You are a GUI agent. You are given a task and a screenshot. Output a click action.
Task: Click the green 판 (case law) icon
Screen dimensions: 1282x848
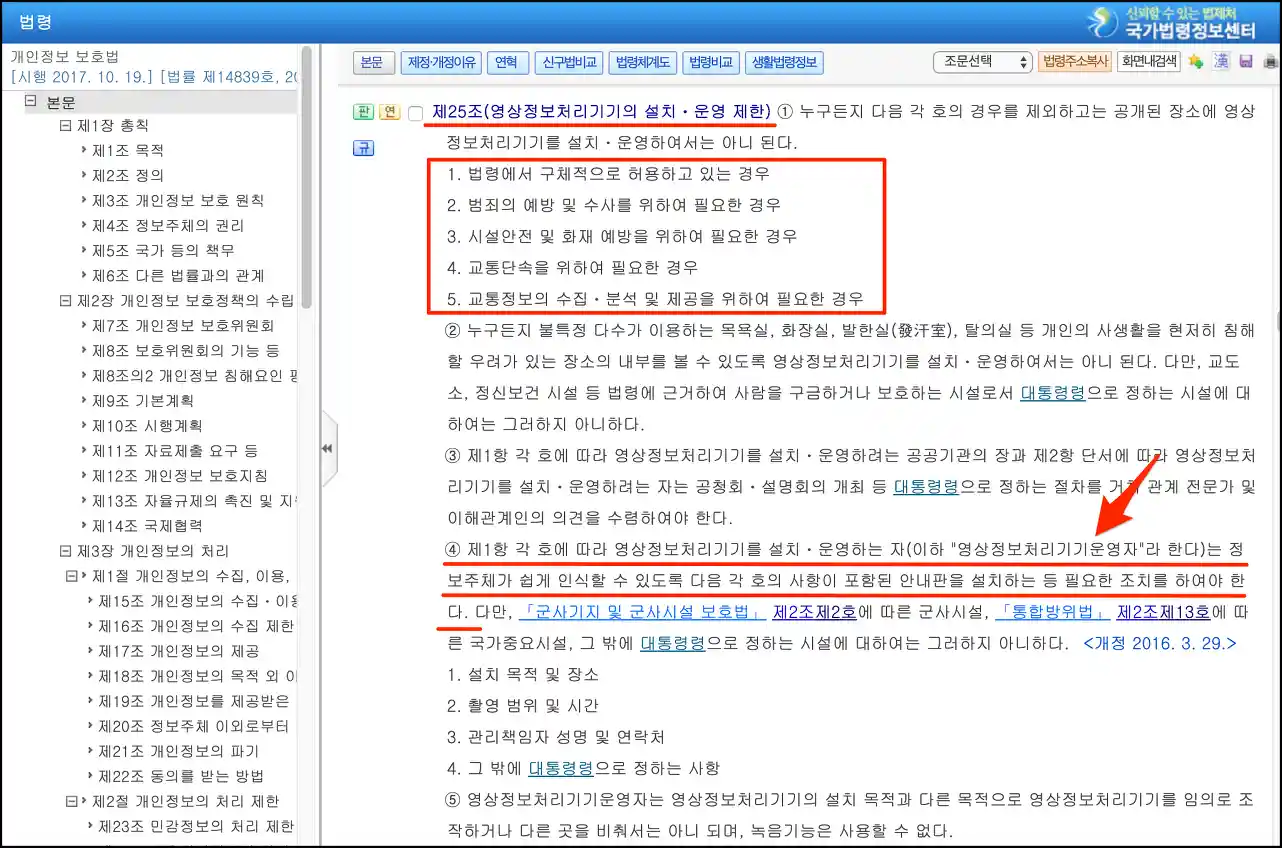tap(363, 112)
